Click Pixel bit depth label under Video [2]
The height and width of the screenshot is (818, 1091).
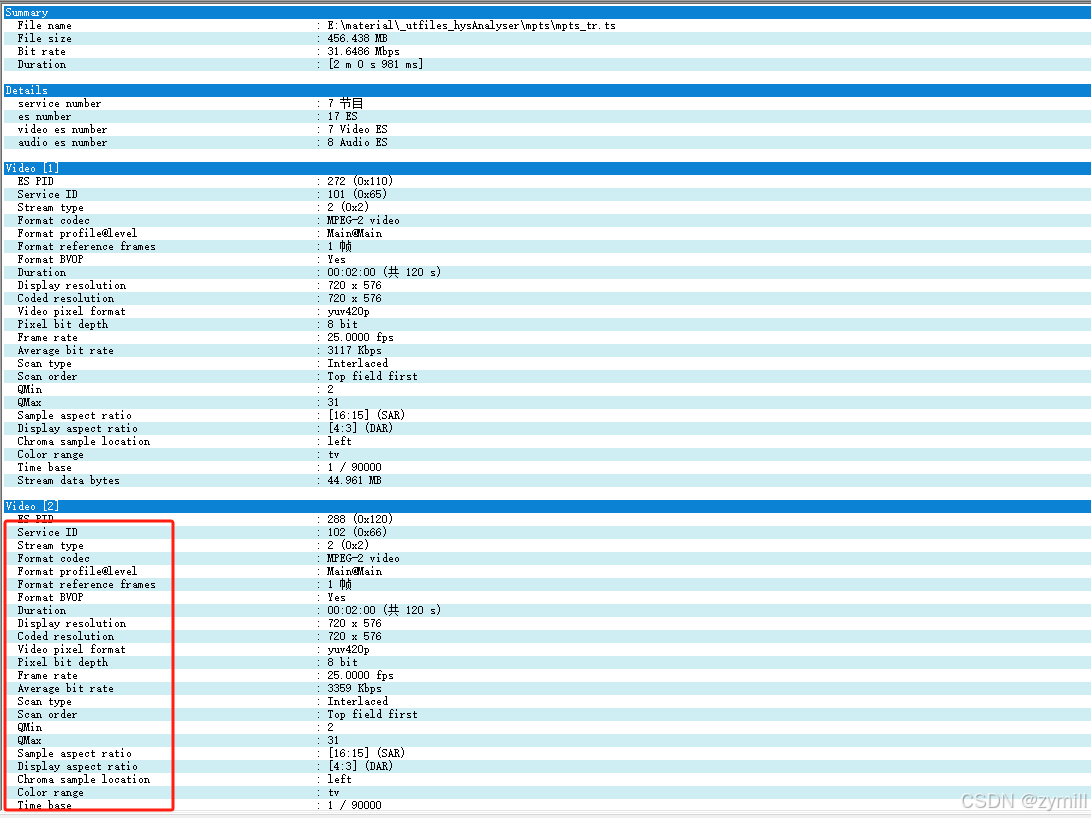pos(63,663)
